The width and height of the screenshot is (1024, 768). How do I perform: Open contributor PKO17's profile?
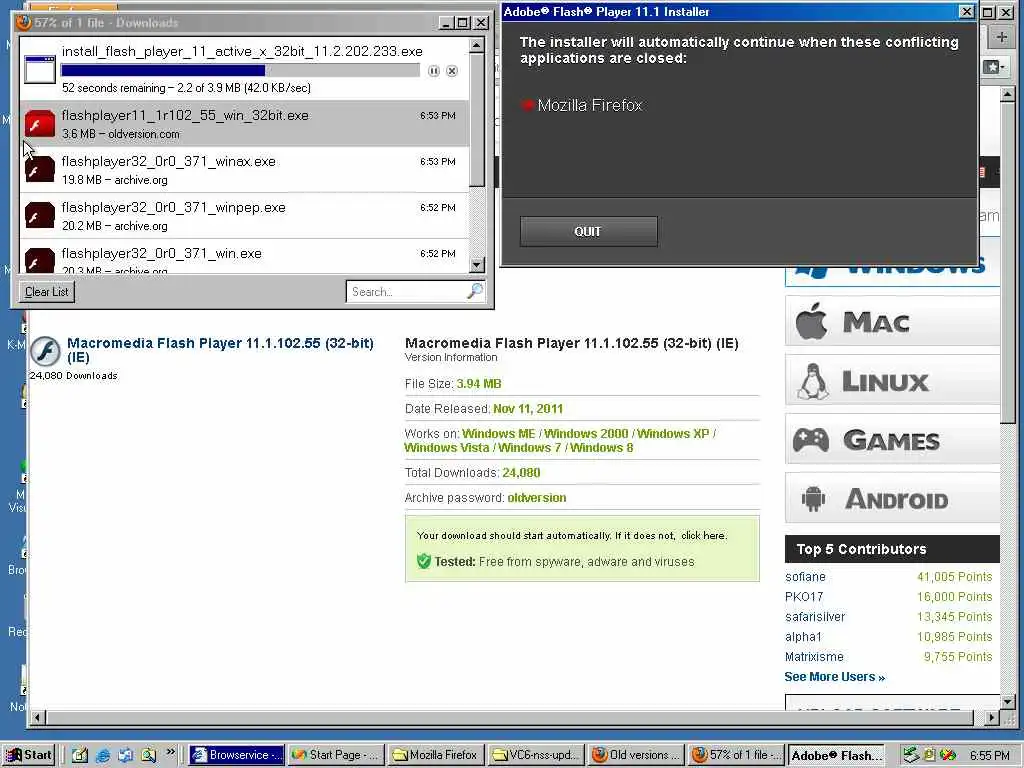coord(804,597)
